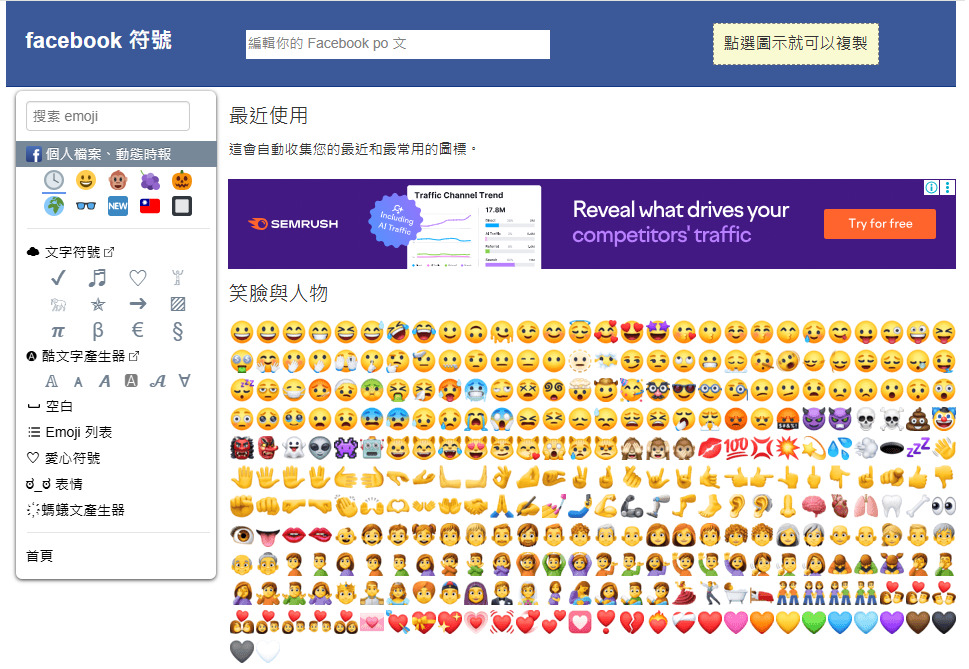Screen dimensions: 969x669
Task: Open the monkey face animals category
Action: pos(117,181)
